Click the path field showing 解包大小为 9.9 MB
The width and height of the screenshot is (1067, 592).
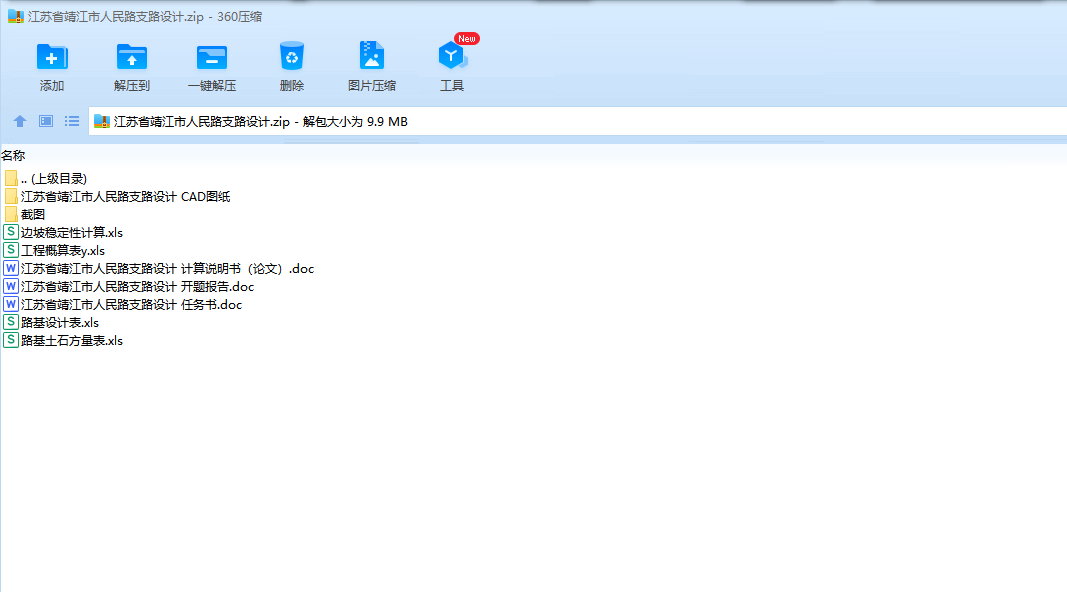click(x=577, y=121)
